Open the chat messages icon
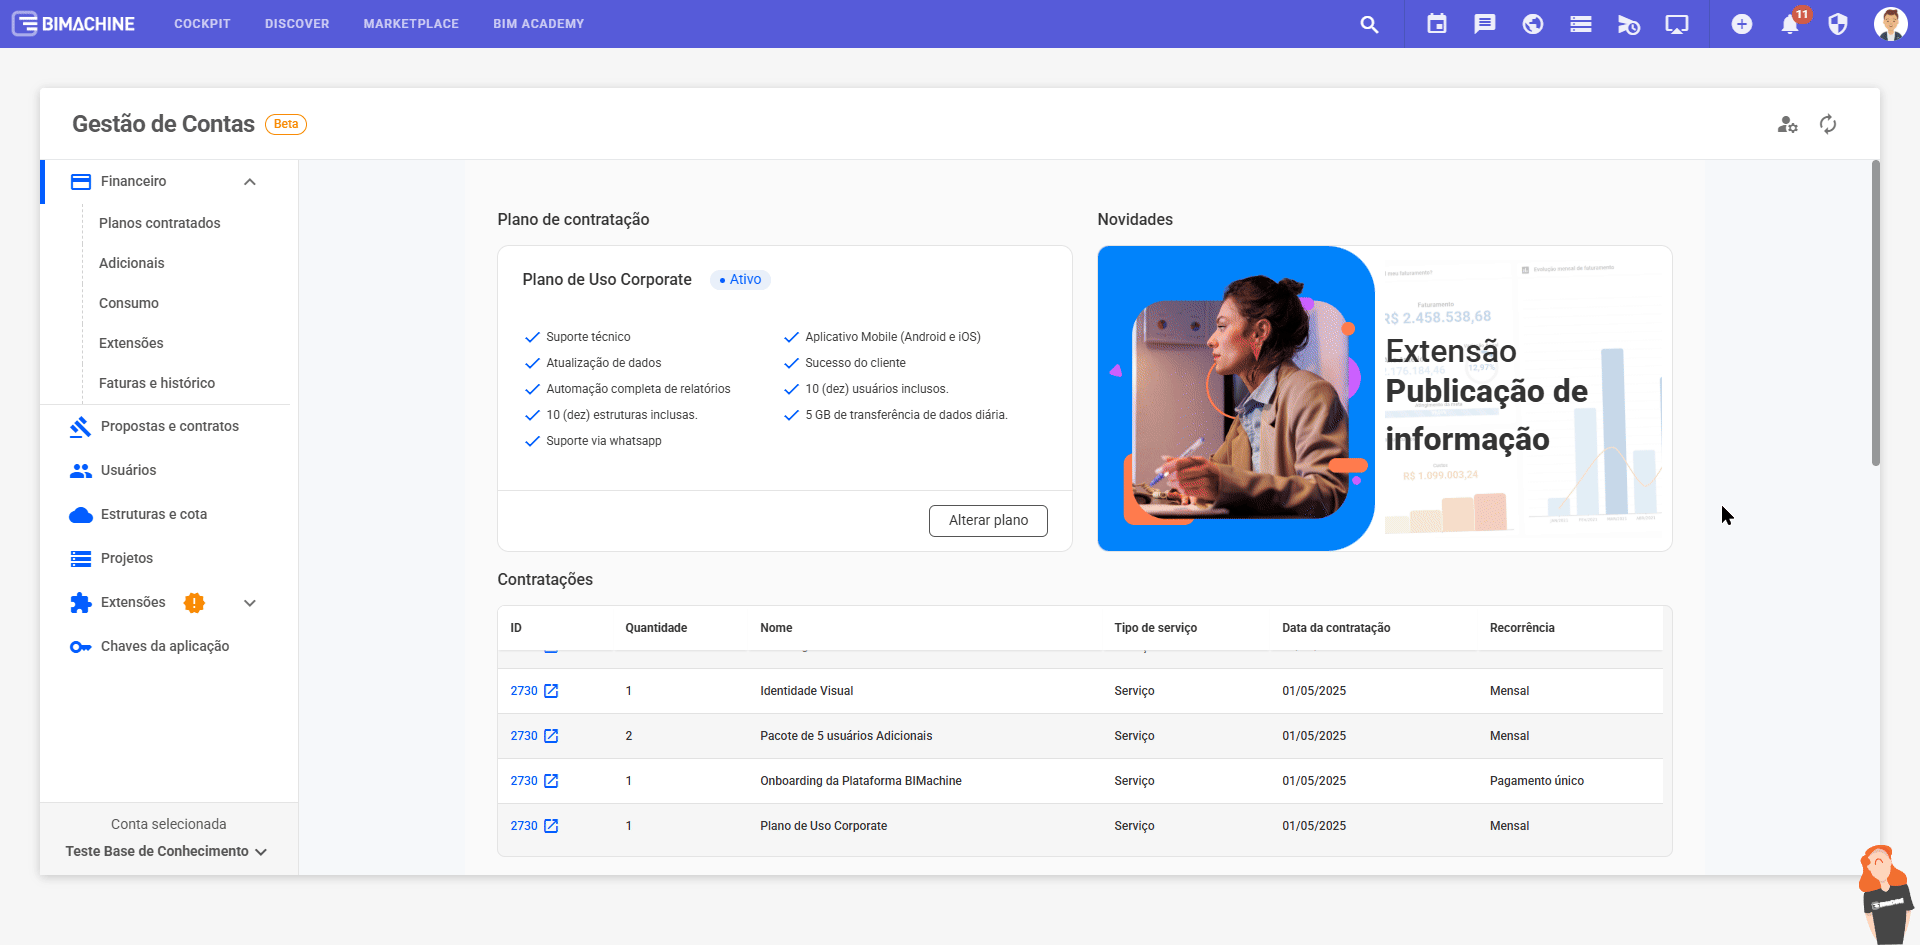 pos(1484,24)
